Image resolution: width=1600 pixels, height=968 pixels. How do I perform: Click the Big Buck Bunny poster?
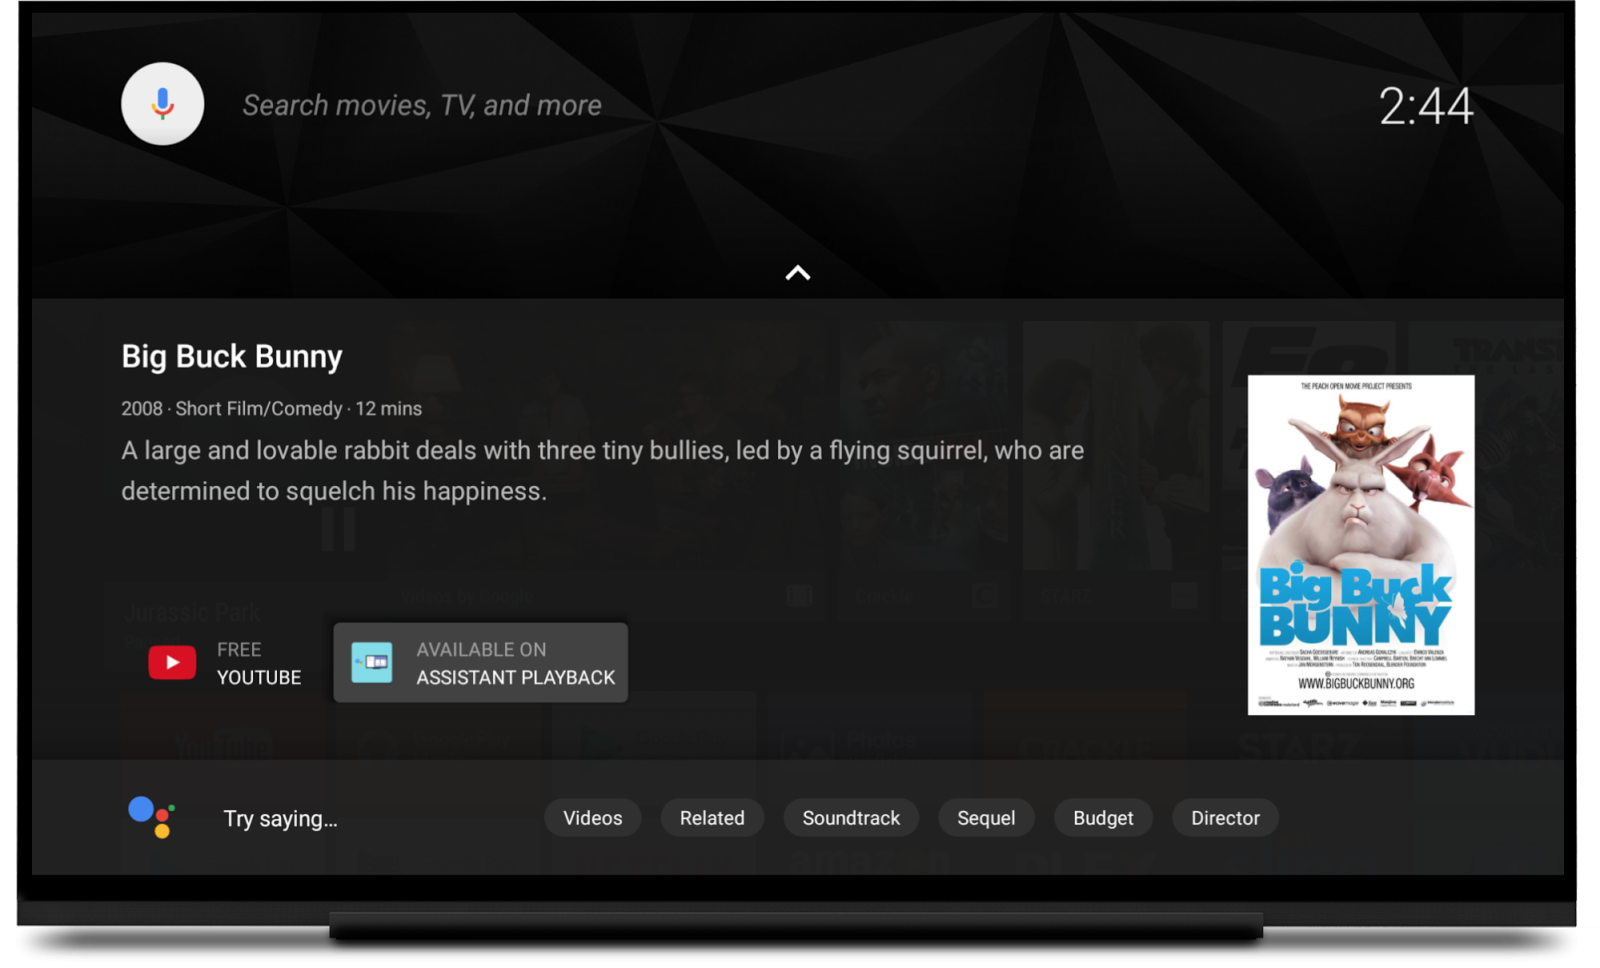coord(1361,545)
